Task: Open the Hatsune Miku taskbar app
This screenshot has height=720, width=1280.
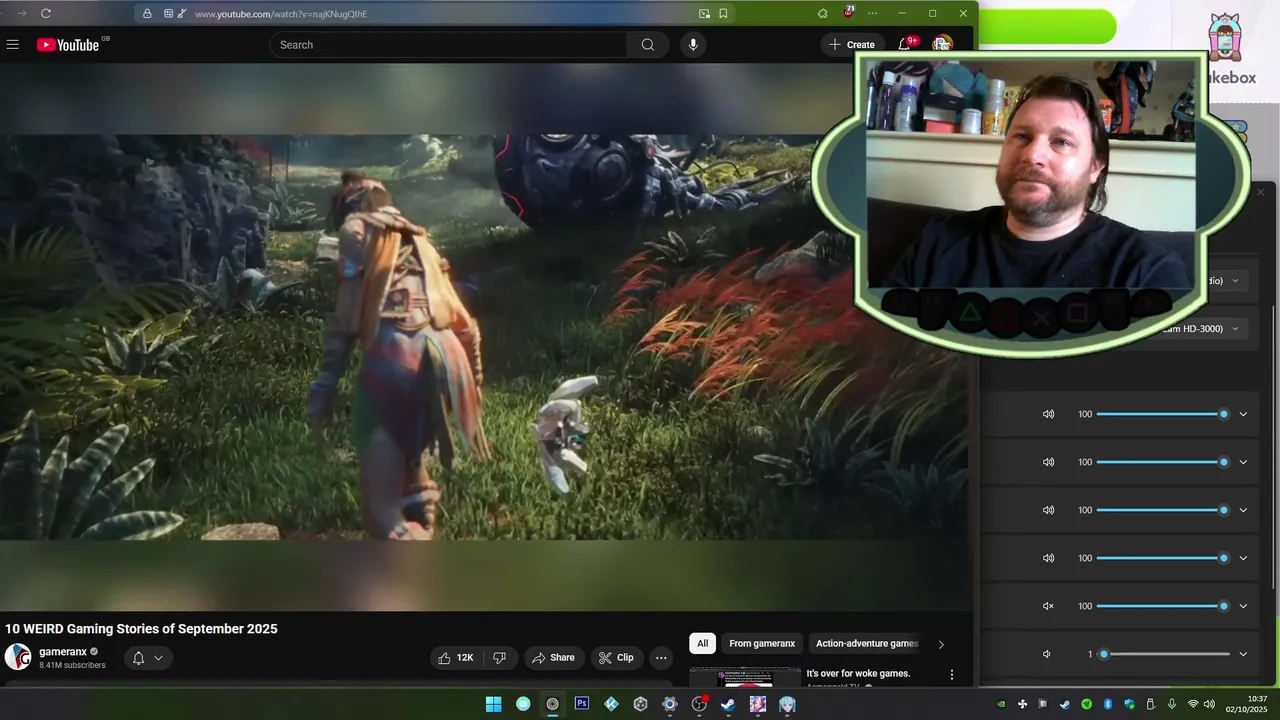Action: 787,704
